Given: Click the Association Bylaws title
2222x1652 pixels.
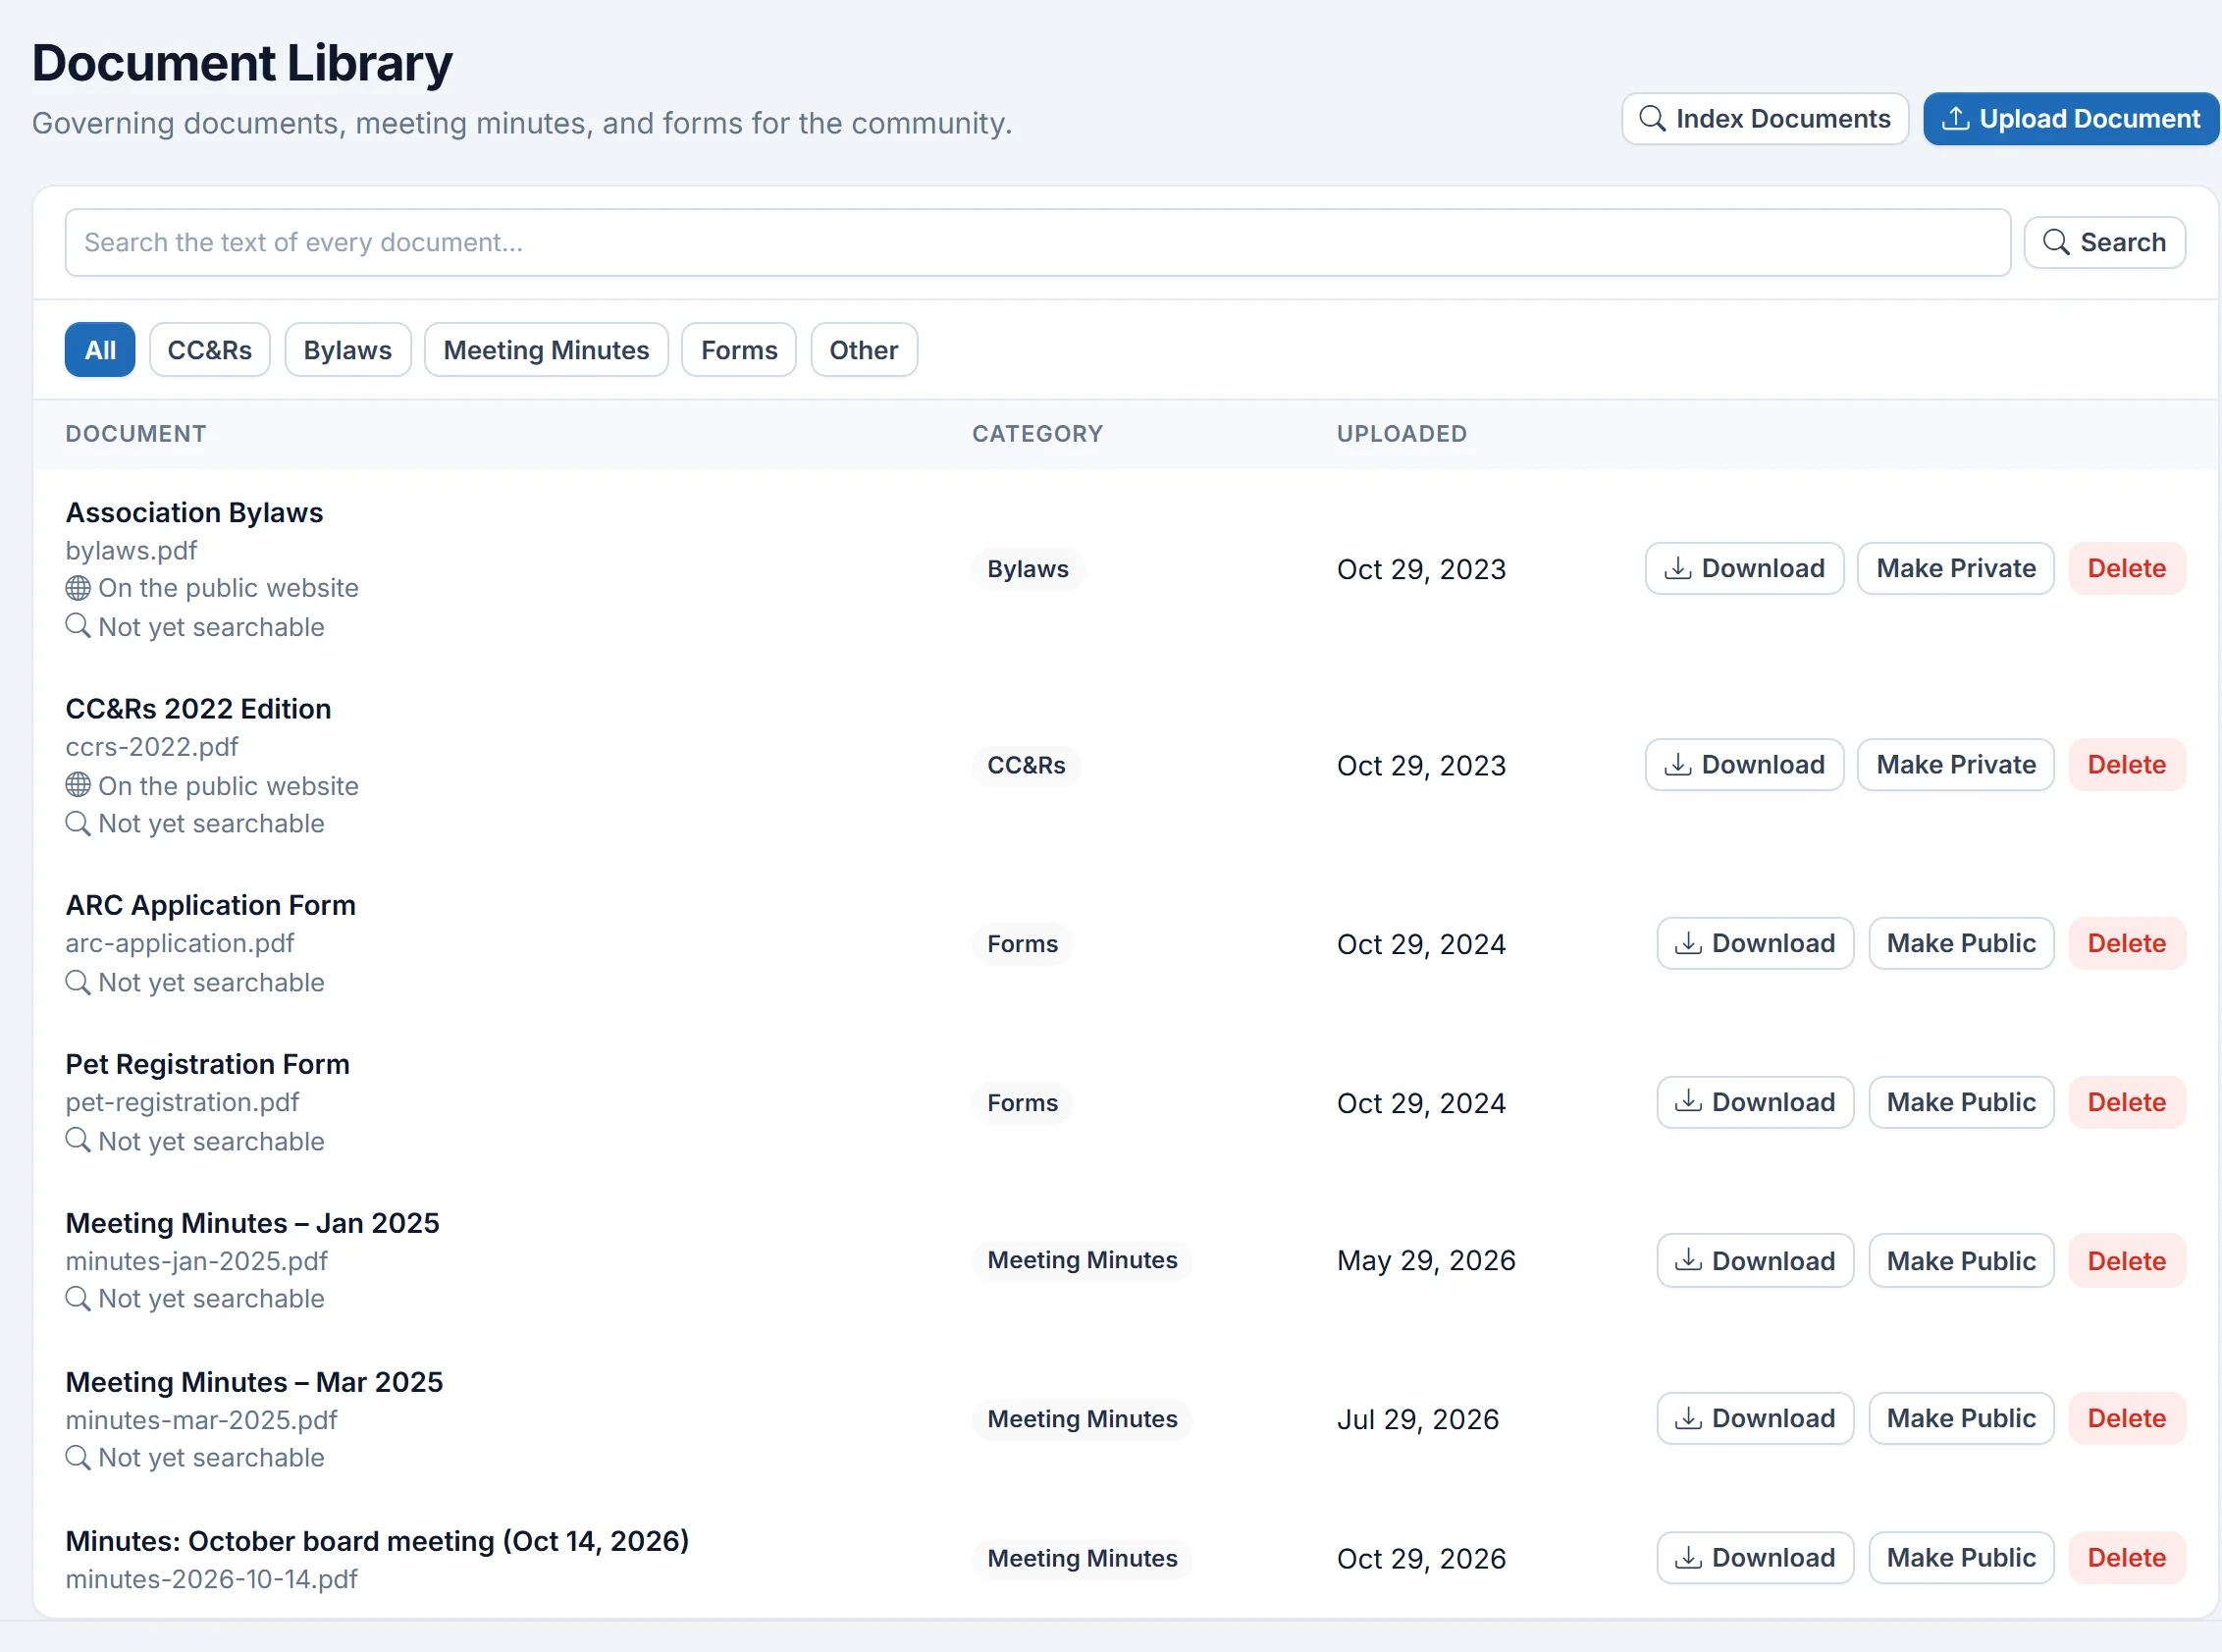Looking at the screenshot, I should [194, 513].
